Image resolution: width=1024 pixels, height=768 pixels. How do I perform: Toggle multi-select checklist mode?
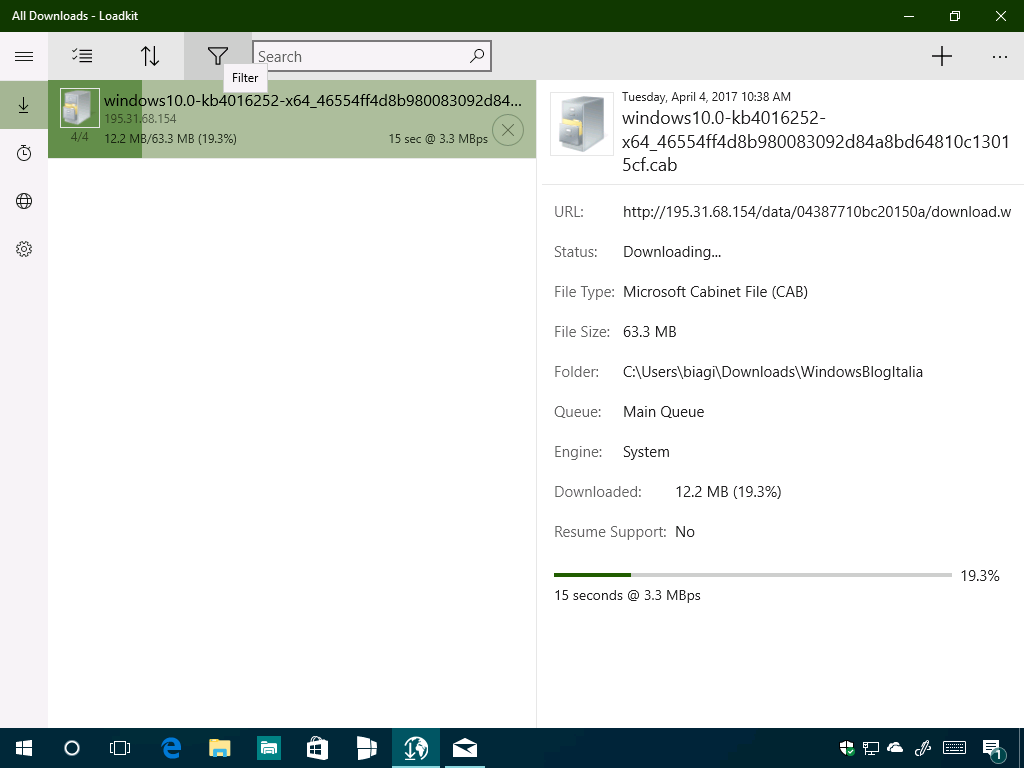tap(82, 56)
